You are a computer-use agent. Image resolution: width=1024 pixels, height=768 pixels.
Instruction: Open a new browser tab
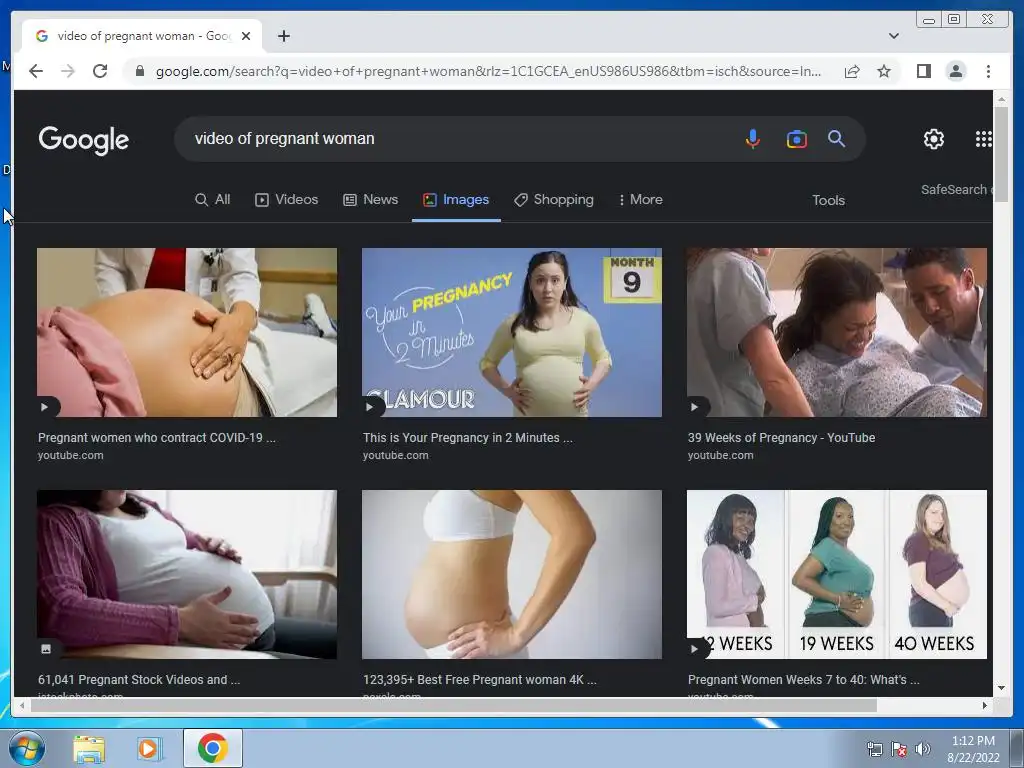click(x=283, y=36)
